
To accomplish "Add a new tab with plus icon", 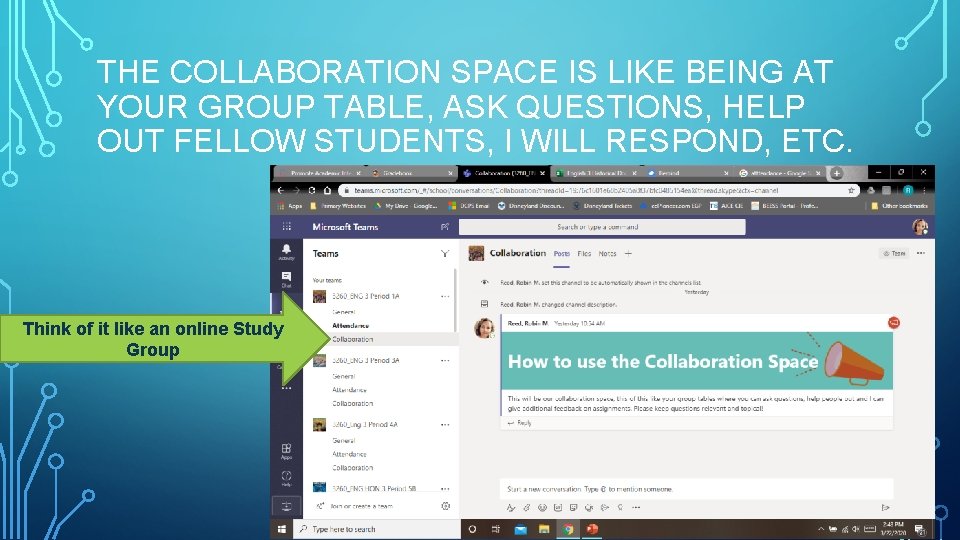I will [x=628, y=253].
